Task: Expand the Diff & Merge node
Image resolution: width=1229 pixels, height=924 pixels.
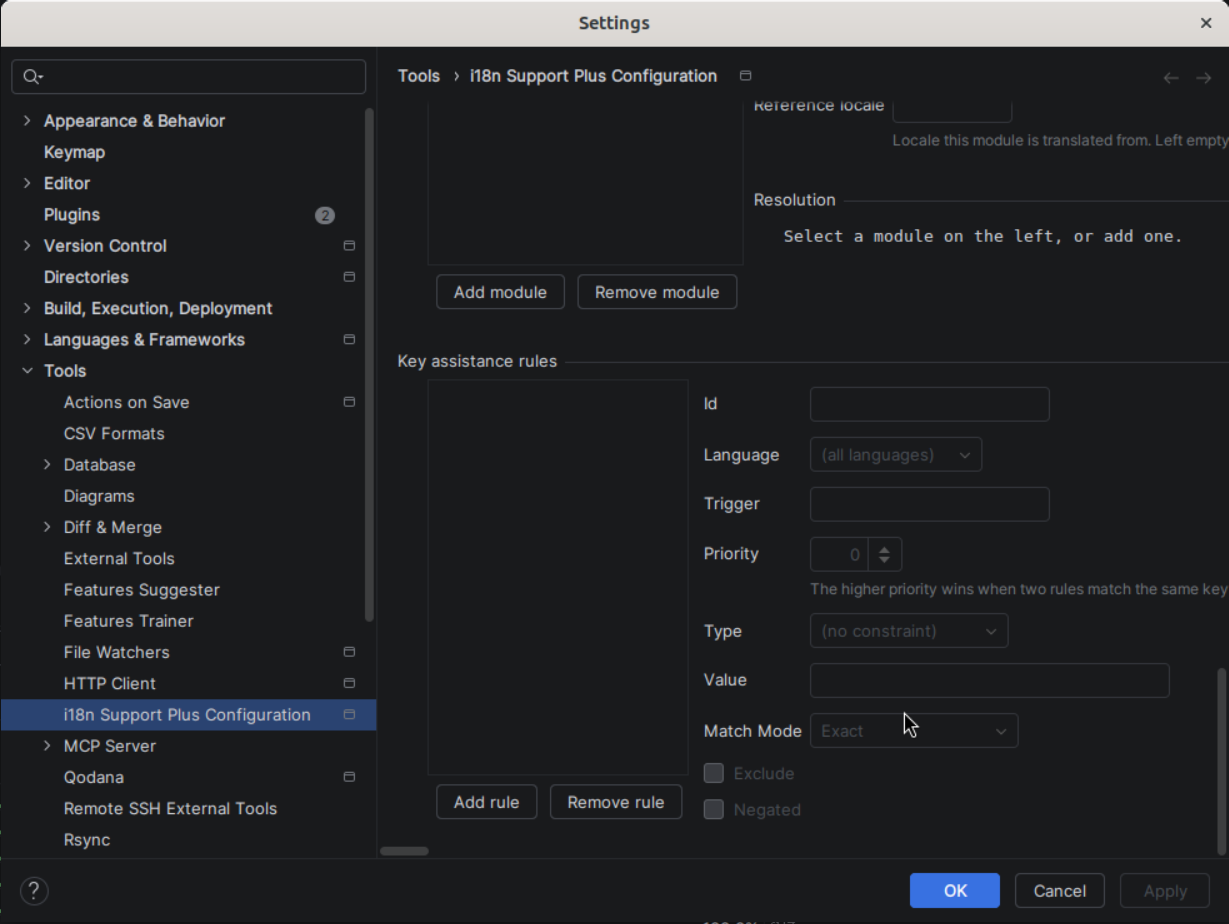Action: (47, 527)
